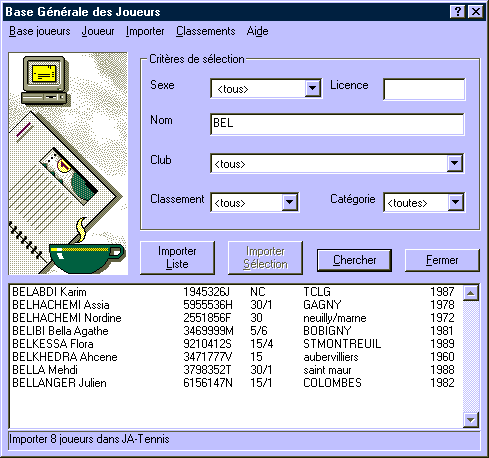
Task: Expand the Sexe dropdown
Action: 312,88
